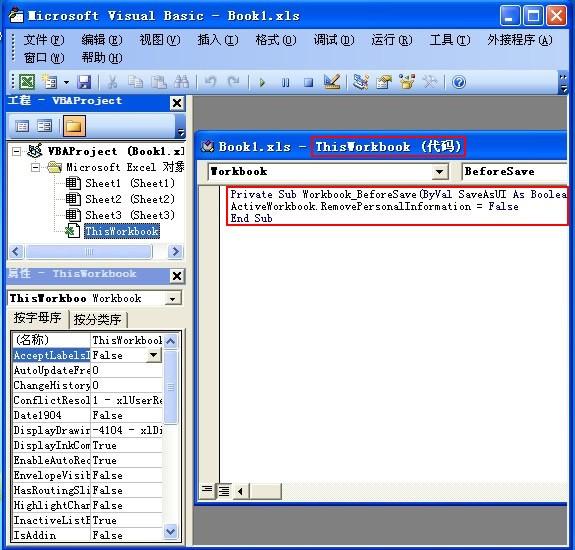Open the Properties Window toolbar icon
This screenshot has width=575, height=550.
384,82
